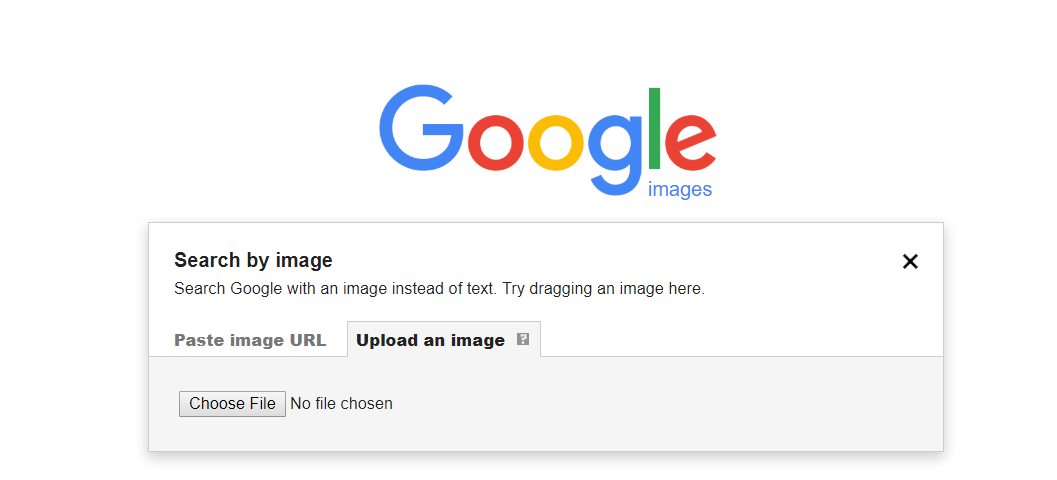Click the "Search by image" heading
This screenshot has width=1057, height=480.
pos(253,261)
